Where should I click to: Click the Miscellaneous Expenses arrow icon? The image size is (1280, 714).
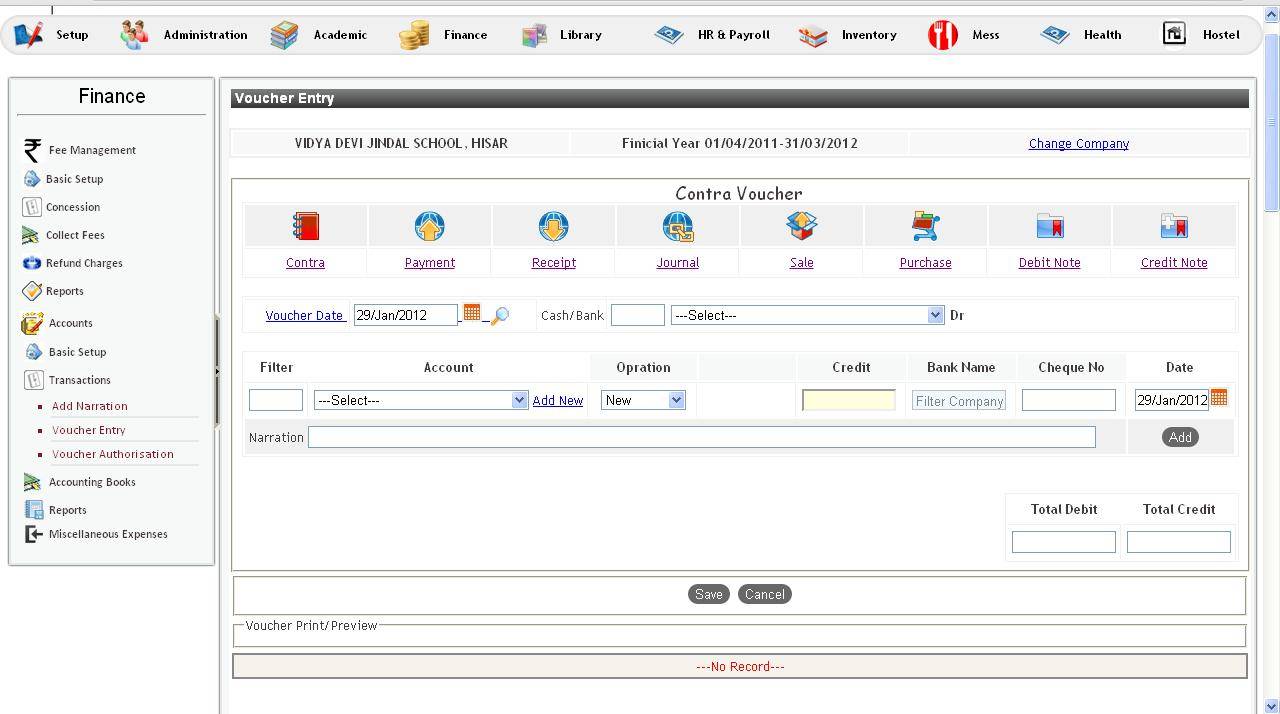point(33,534)
